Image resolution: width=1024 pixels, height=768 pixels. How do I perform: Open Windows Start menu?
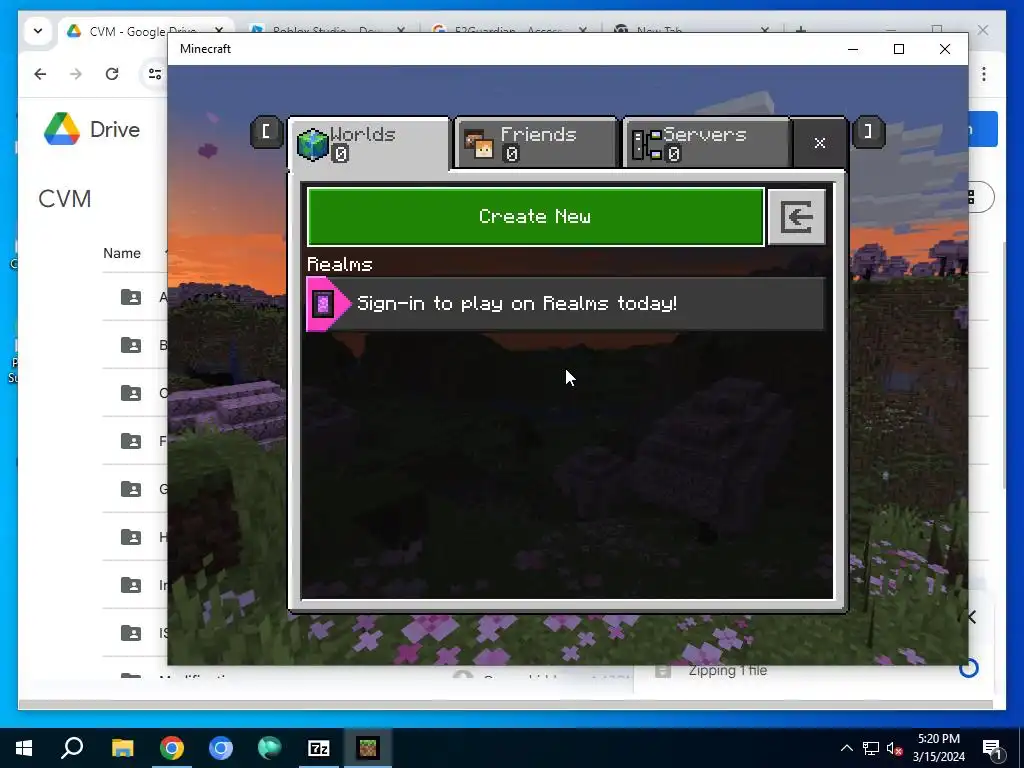[24, 748]
